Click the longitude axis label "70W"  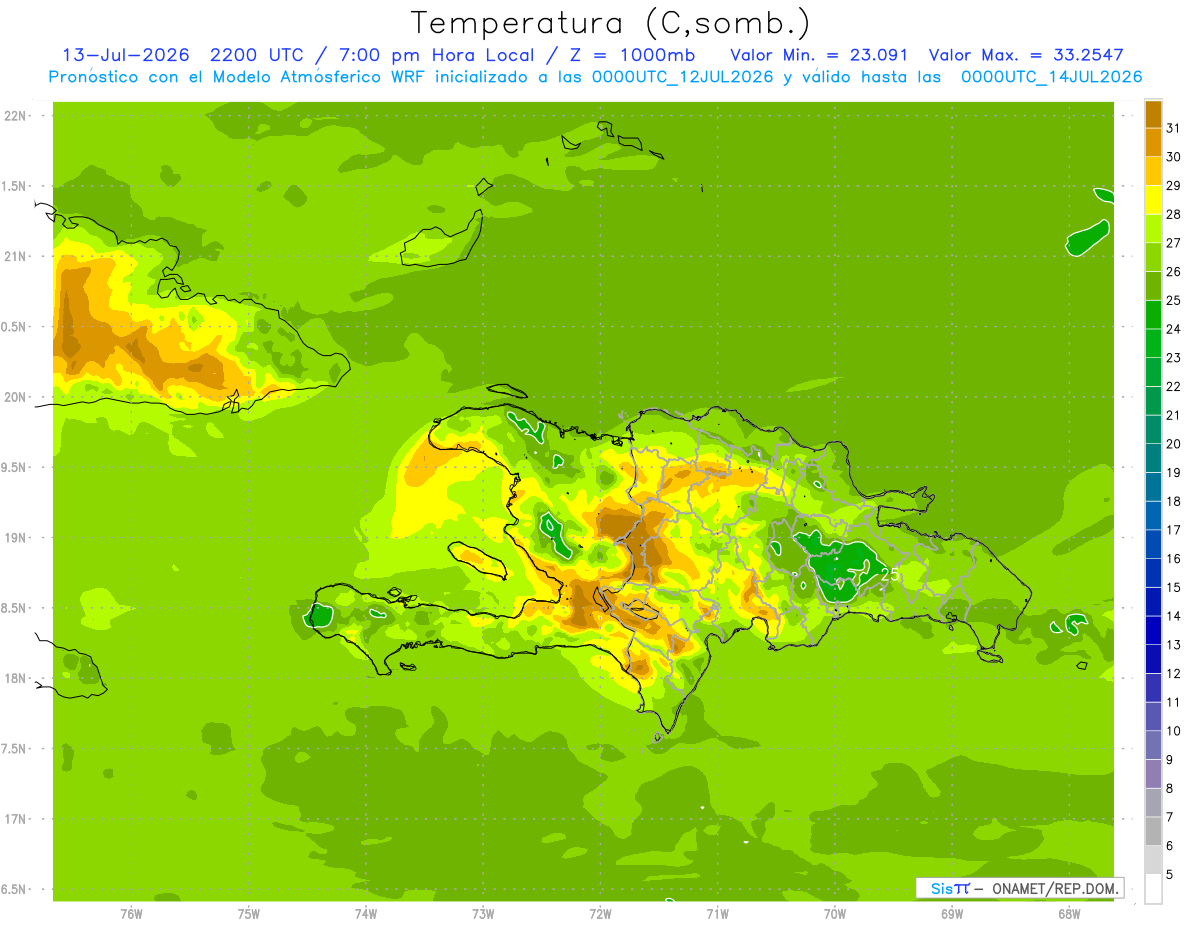835,913
